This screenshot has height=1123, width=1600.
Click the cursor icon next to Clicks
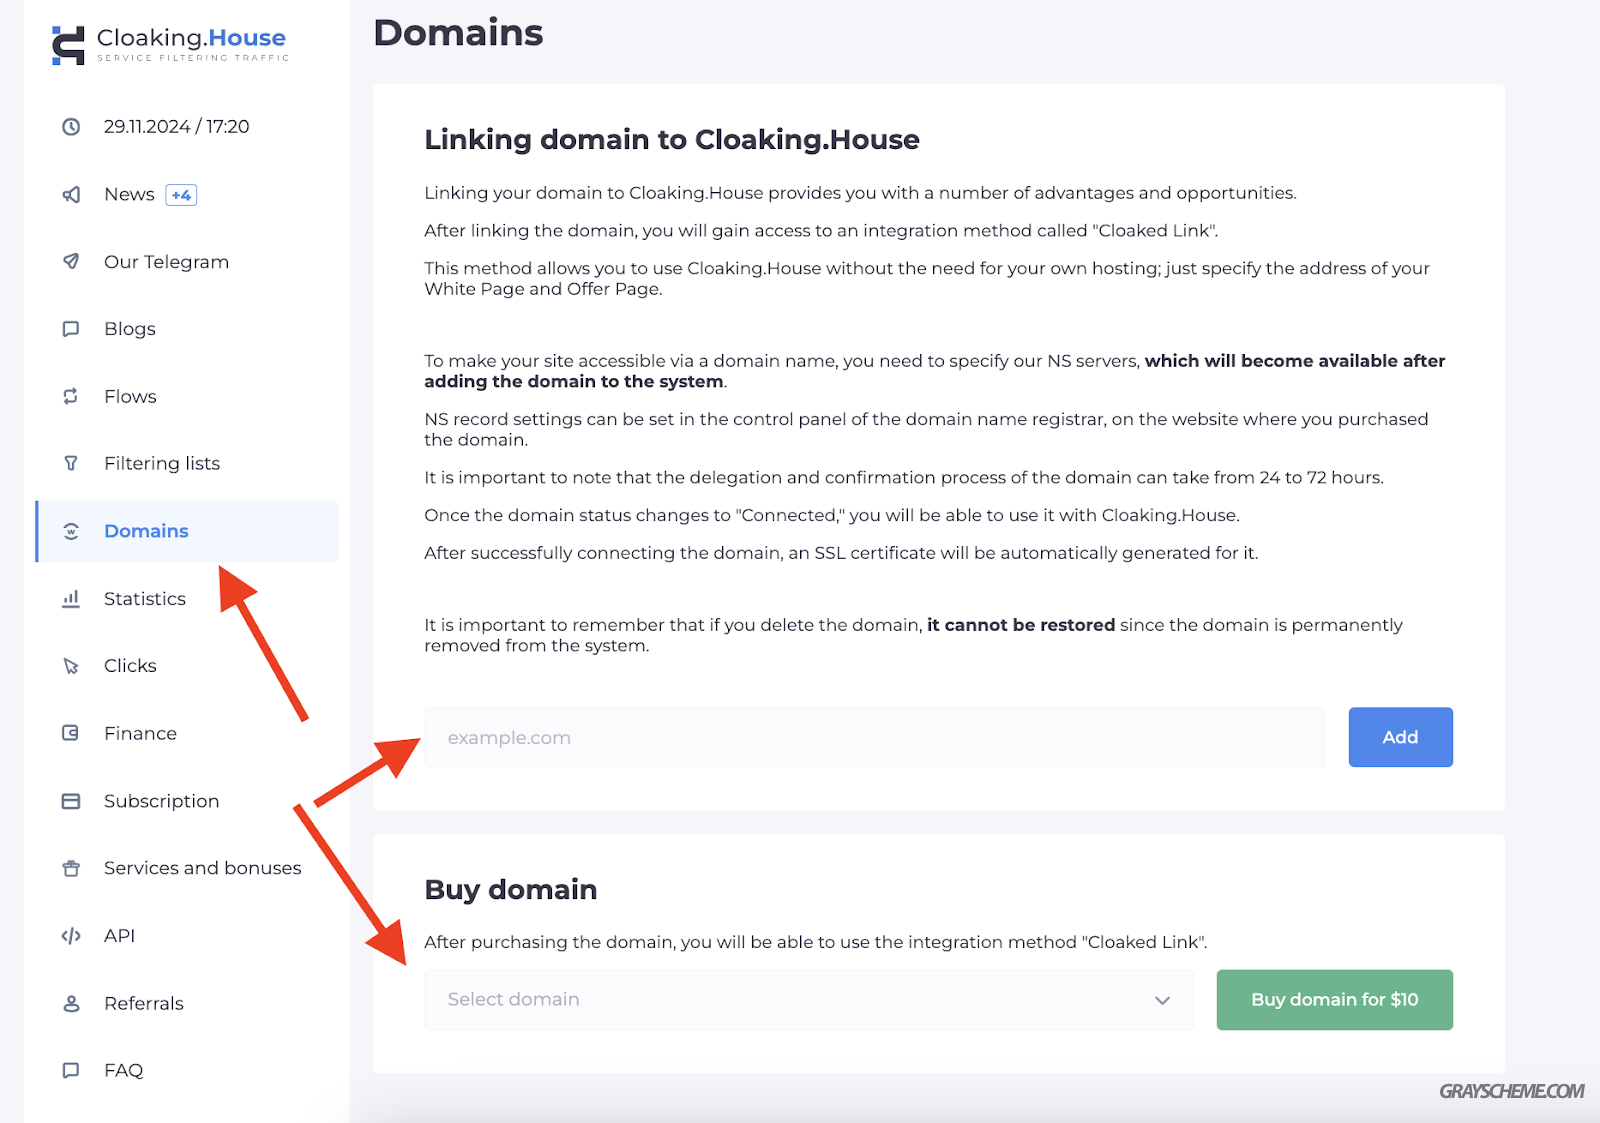pyautogui.click(x=71, y=666)
